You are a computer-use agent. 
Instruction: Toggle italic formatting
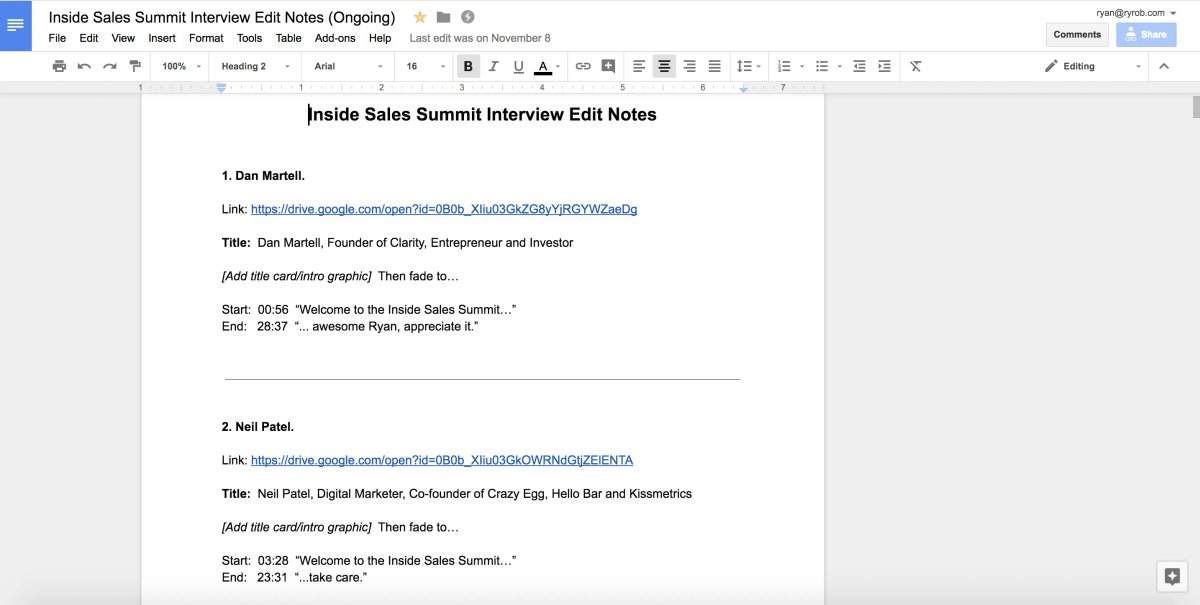click(493, 66)
